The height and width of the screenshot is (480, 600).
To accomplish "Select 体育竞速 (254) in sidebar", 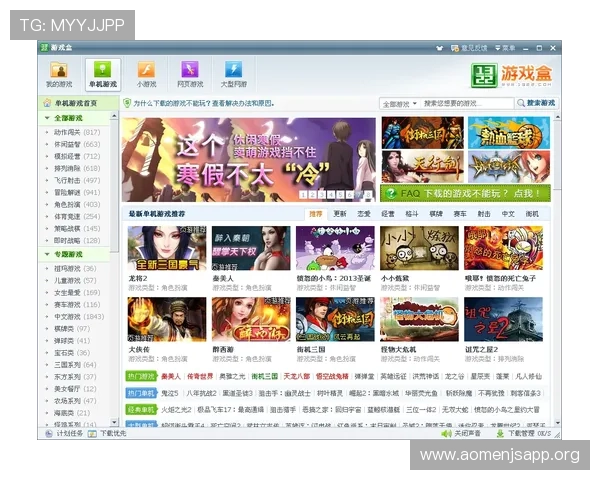I will pos(77,217).
